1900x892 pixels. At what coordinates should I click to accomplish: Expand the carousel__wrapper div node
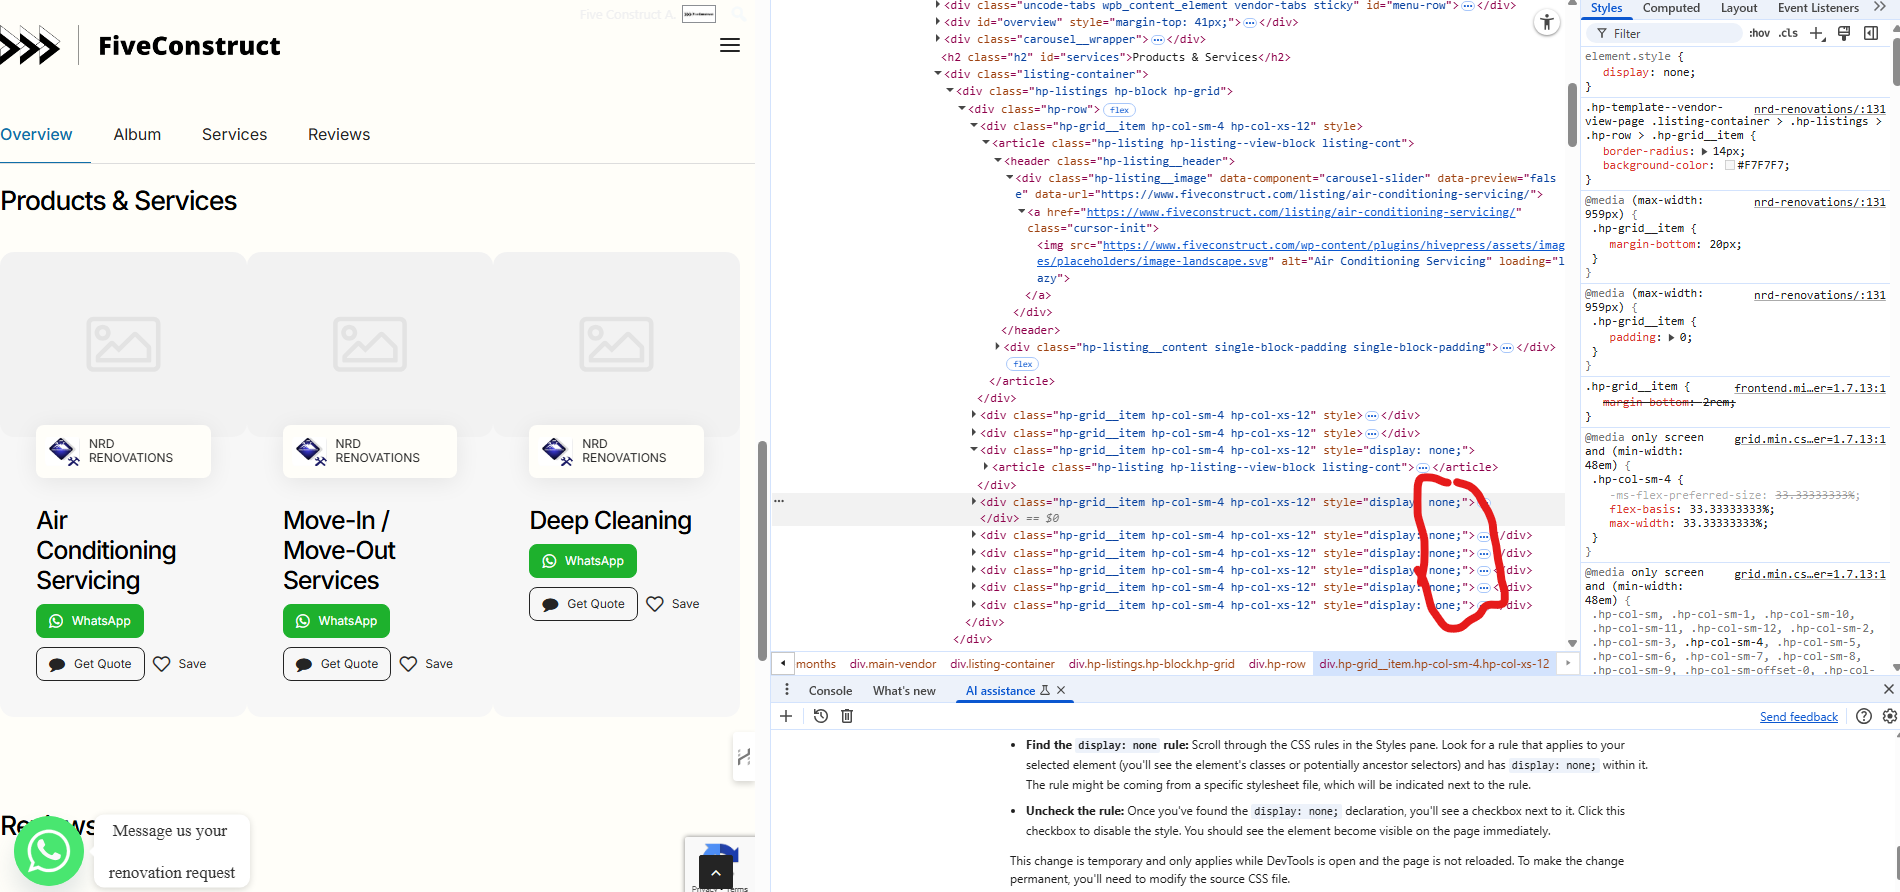click(x=938, y=39)
